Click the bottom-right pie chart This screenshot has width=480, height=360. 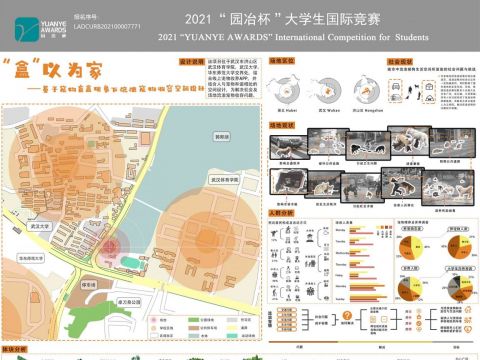pos(460,288)
